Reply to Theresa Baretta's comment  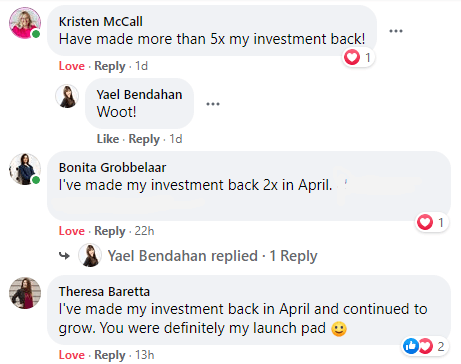pos(110,355)
